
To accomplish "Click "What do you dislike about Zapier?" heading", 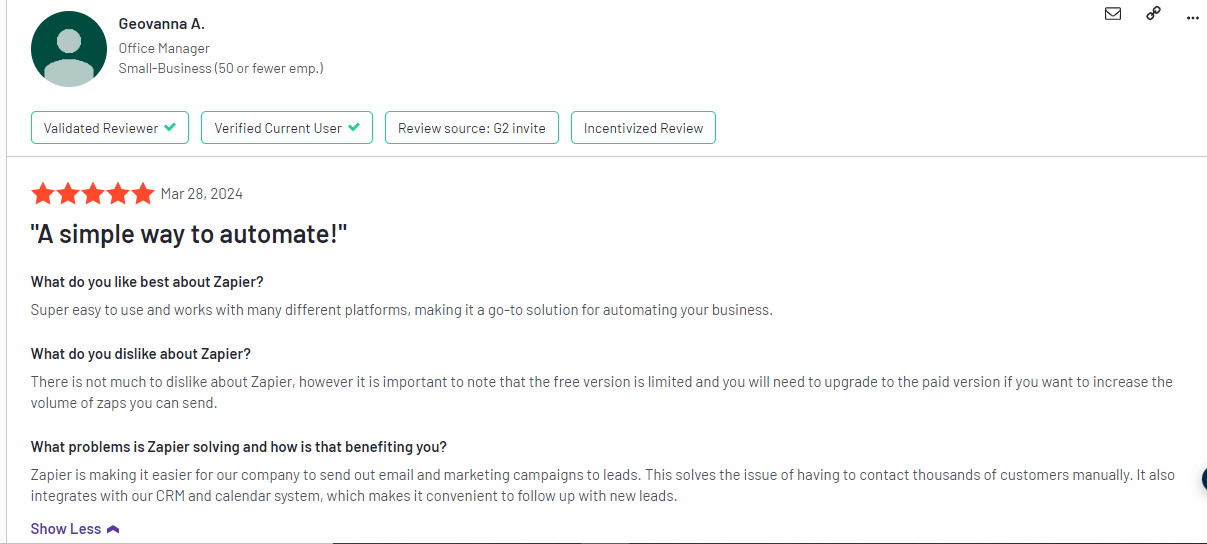I will click(x=141, y=354).
